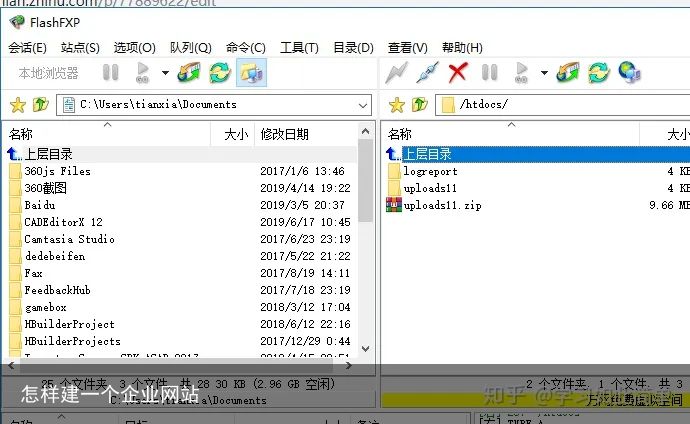Viewport: 690px width, 424px height.
Task: Click the remote pane quick connect lightning icon
Action: pyautogui.click(x=396, y=73)
